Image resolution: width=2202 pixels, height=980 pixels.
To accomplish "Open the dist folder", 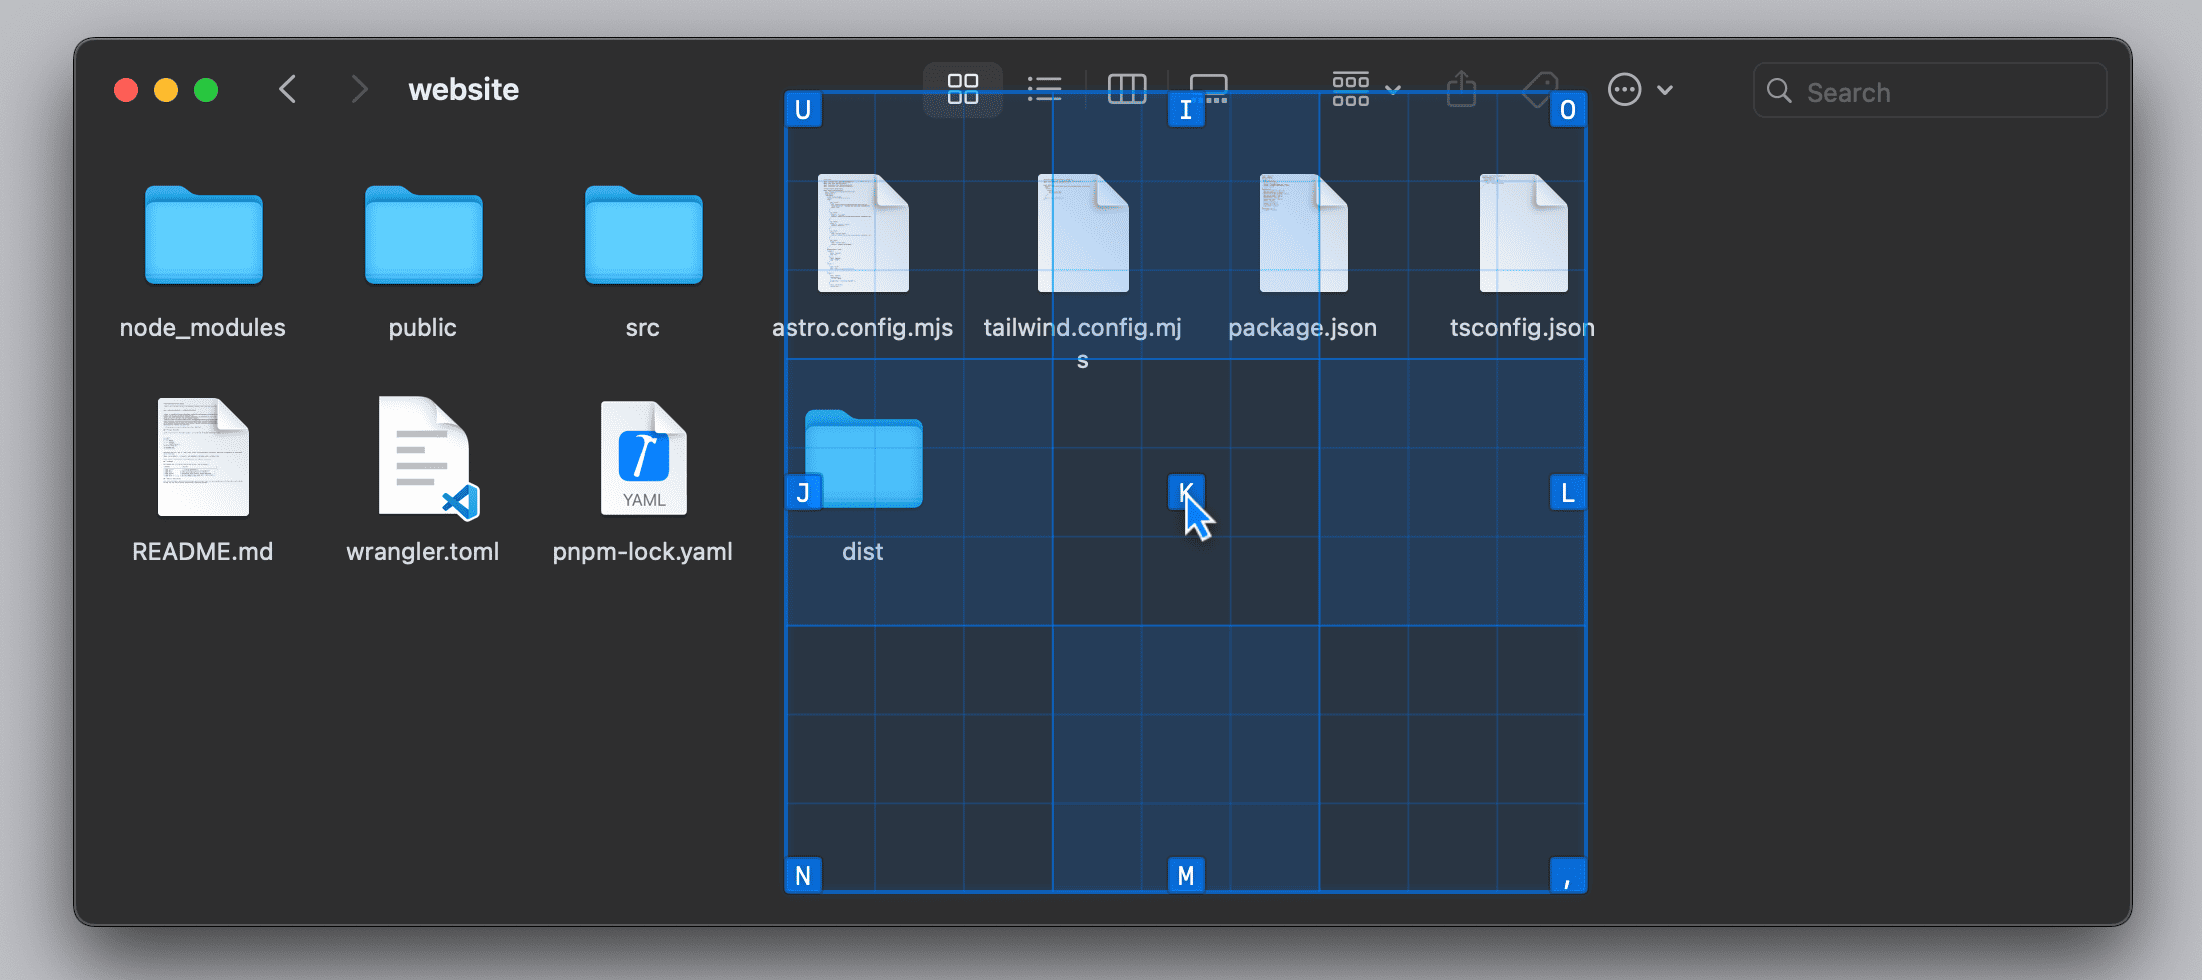I will pyautogui.click(x=862, y=460).
